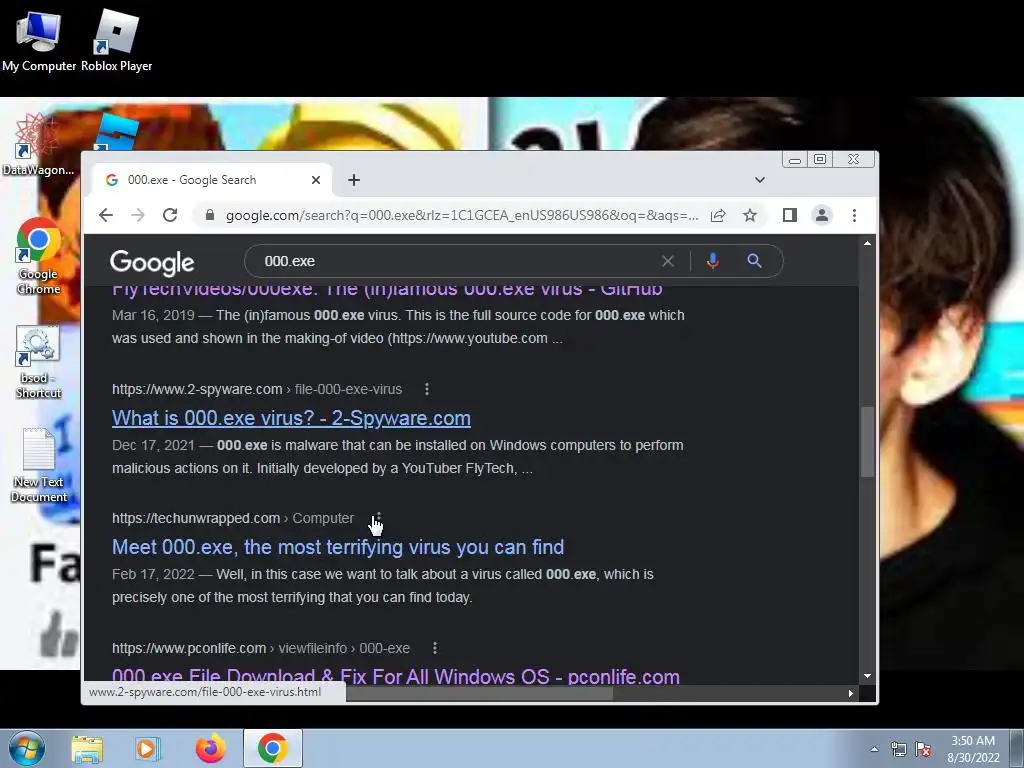Minimize the Chrome window
The width and height of the screenshot is (1024, 768).
[795, 159]
